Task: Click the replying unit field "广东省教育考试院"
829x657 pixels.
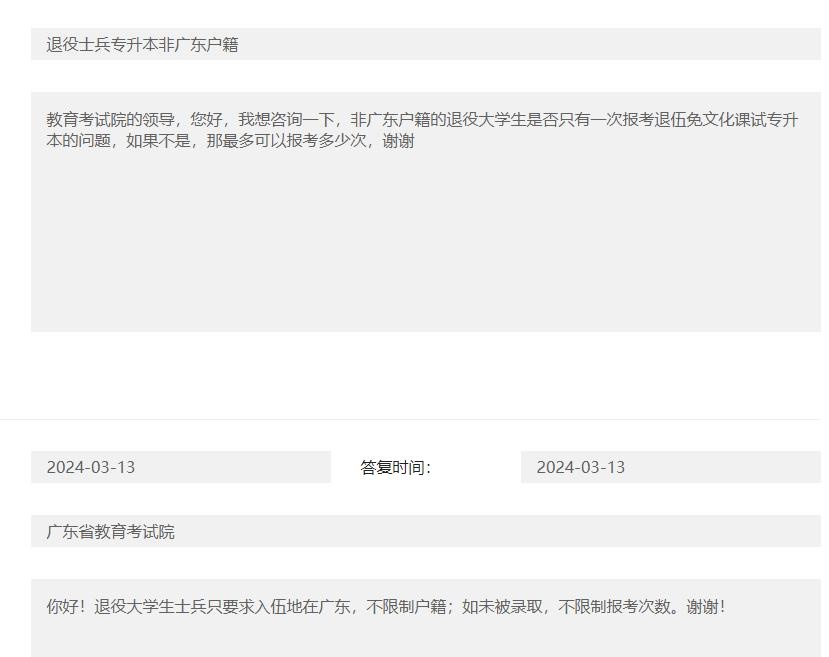Action: coord(426,531)
